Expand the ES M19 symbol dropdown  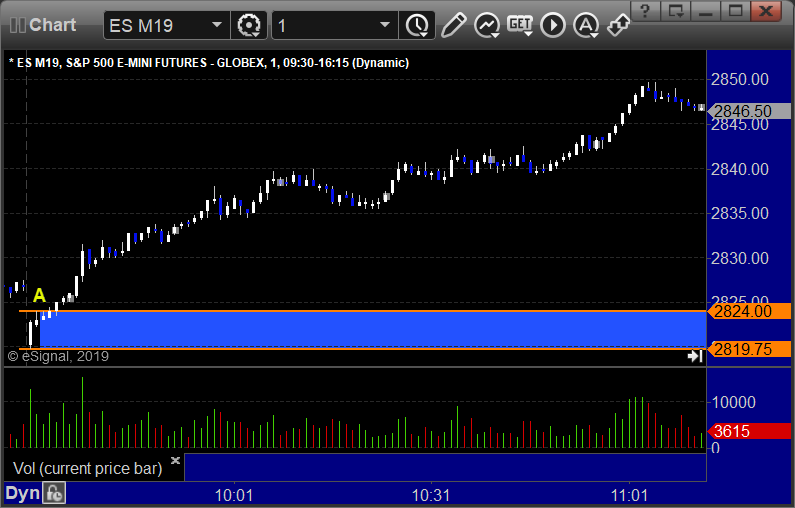click(216, 25)
